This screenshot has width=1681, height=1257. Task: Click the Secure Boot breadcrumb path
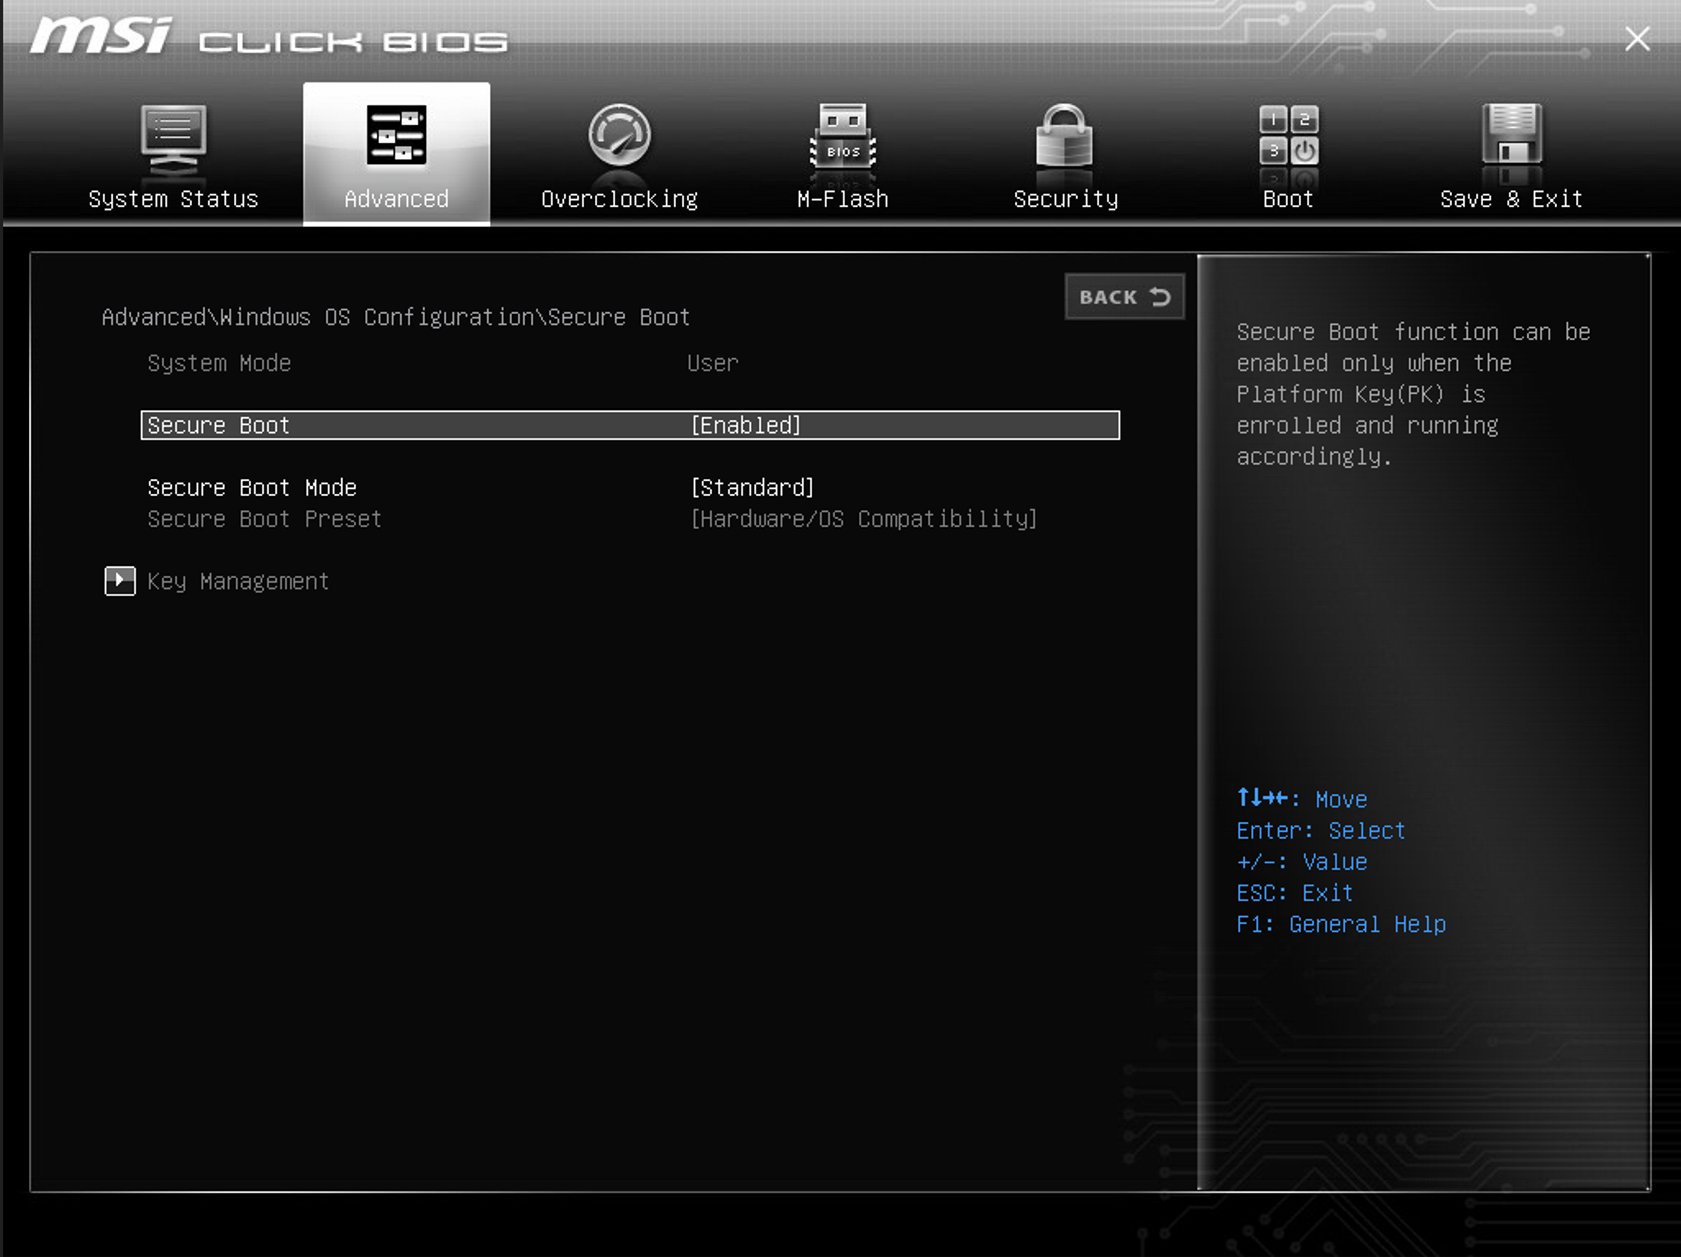(x=396, y=317)
